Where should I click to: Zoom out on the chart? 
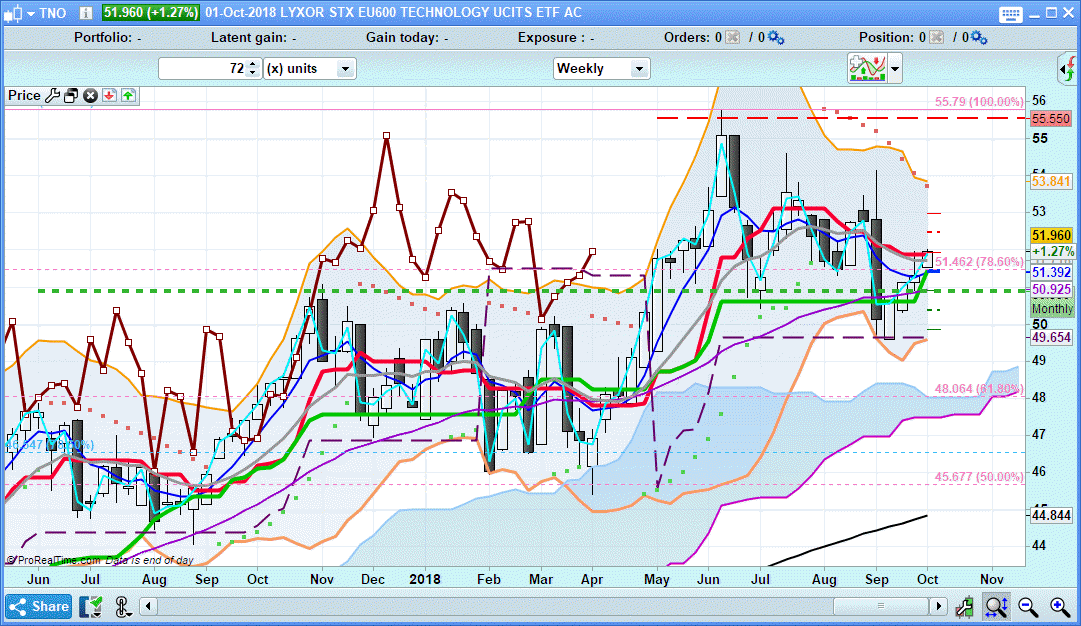tap(1029, 607)
